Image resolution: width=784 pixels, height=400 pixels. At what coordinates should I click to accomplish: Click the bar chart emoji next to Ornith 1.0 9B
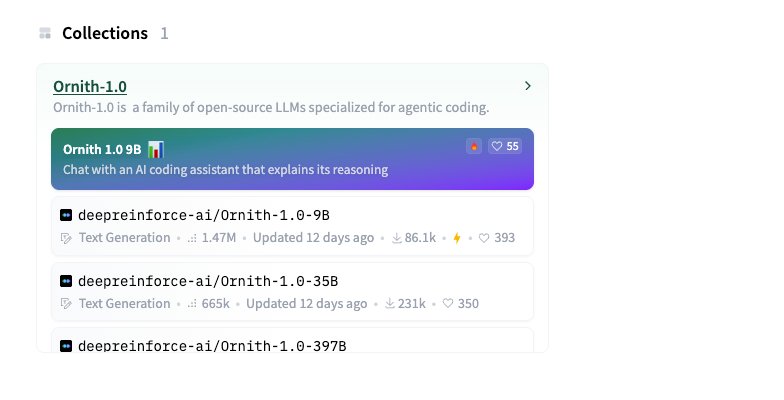(156, 149)
